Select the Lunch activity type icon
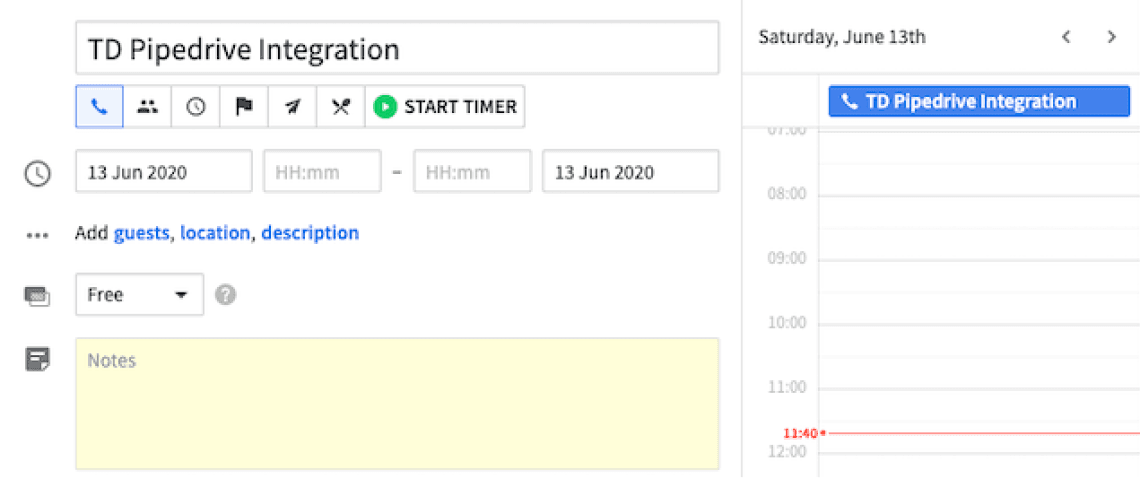The image size is (1140, 478). pos(340,107)
